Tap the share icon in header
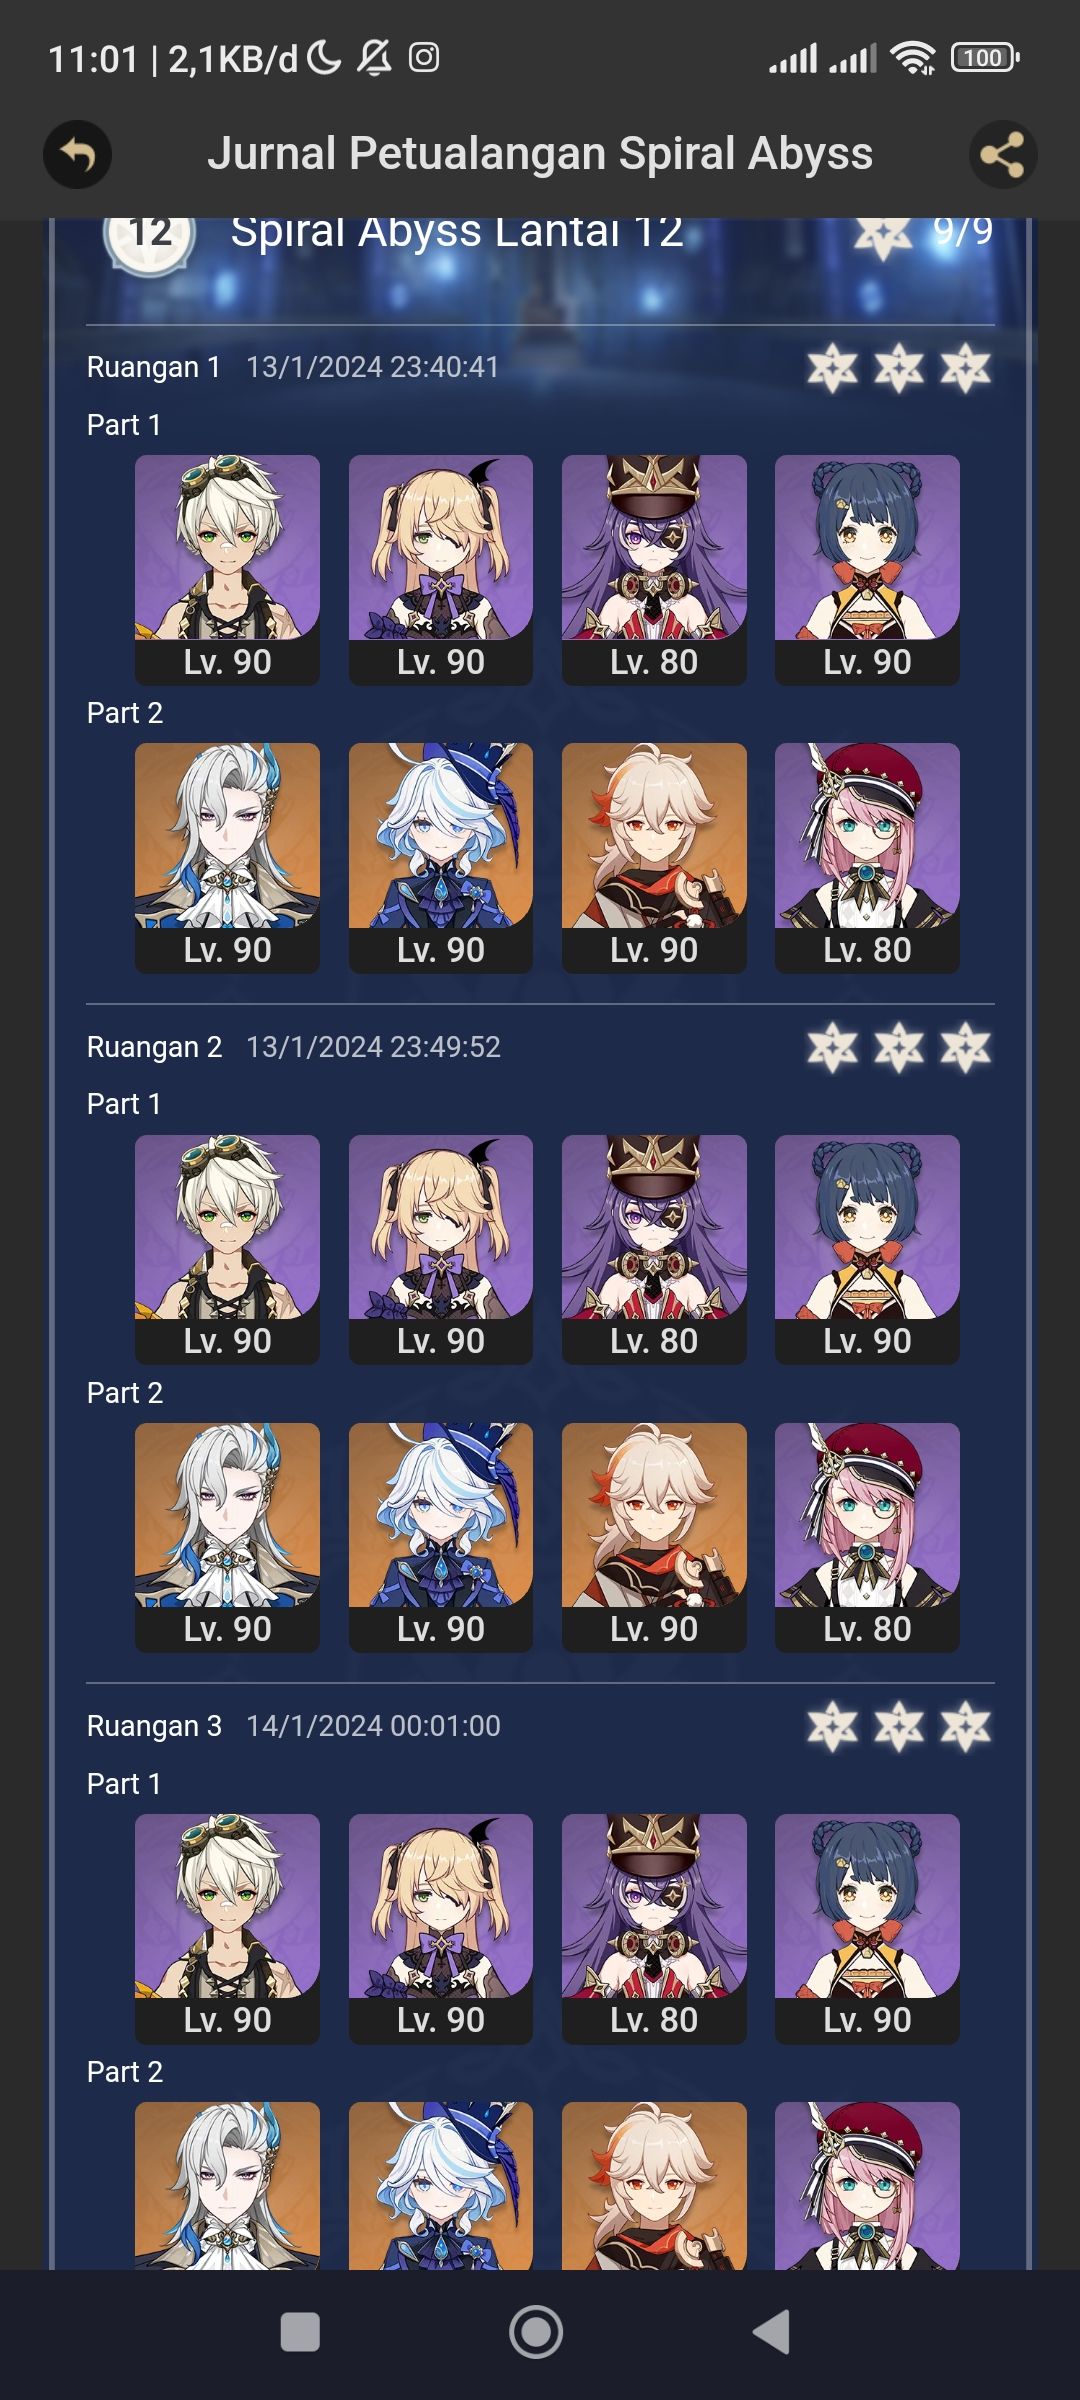Image resolution: width=1080 pixels, height=2400 pixels. click(x=1003, y=155)
